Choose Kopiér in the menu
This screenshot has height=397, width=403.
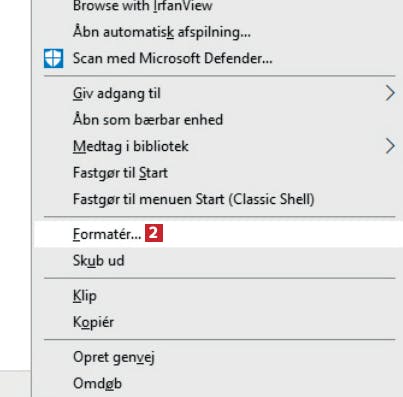coord(217,322)
